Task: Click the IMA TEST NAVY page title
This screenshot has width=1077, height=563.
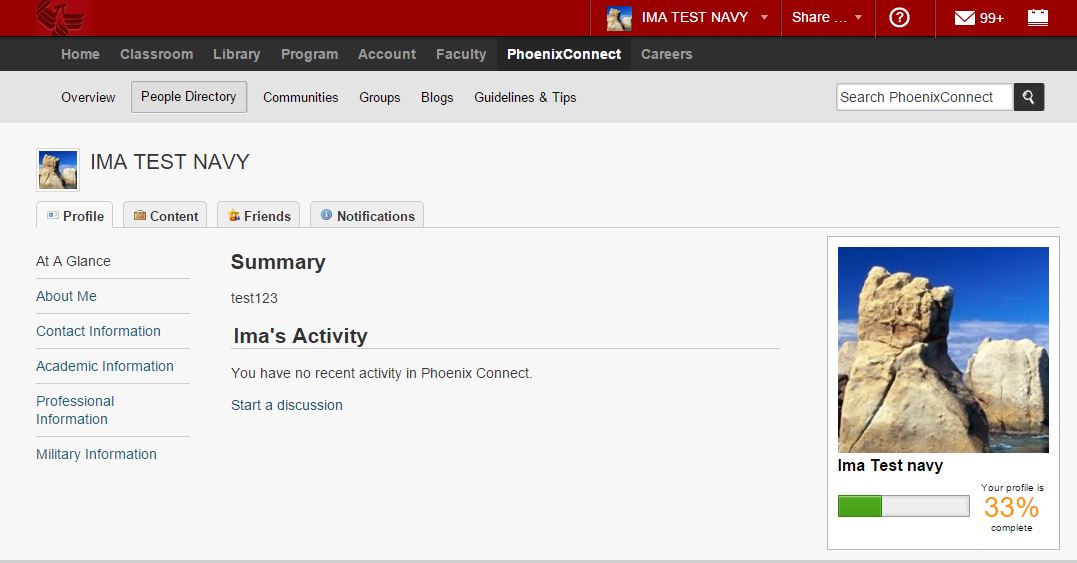Action: point(170,162)
